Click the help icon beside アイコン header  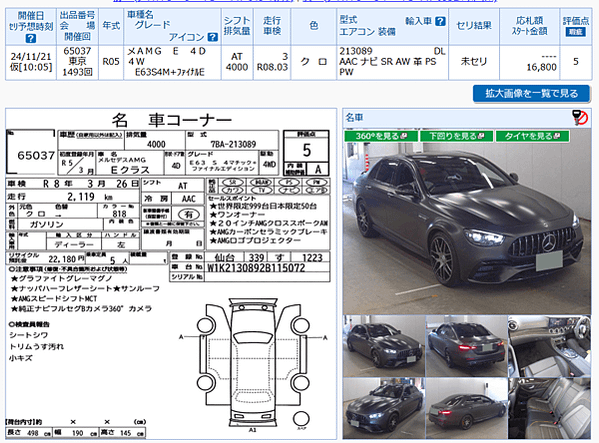(x=213, y=37)
